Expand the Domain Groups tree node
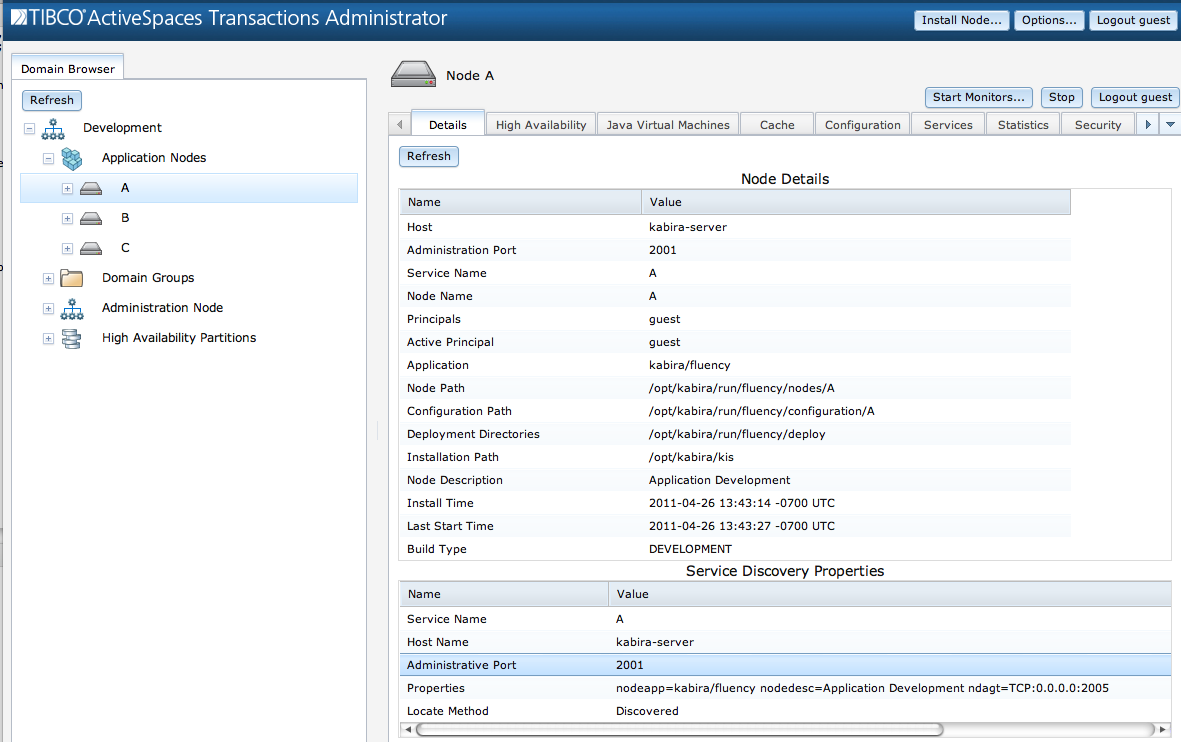The height and width of the screenshot is (742, 1181). (x=48, y=279)
